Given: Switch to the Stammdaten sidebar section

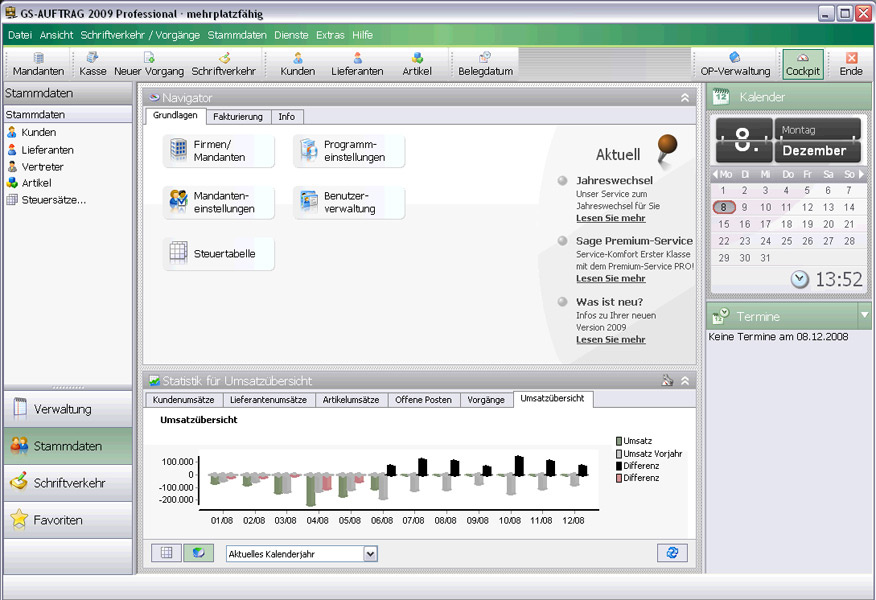Looking at the screenshot, I should pyautogui.click(x=68, y=446).
